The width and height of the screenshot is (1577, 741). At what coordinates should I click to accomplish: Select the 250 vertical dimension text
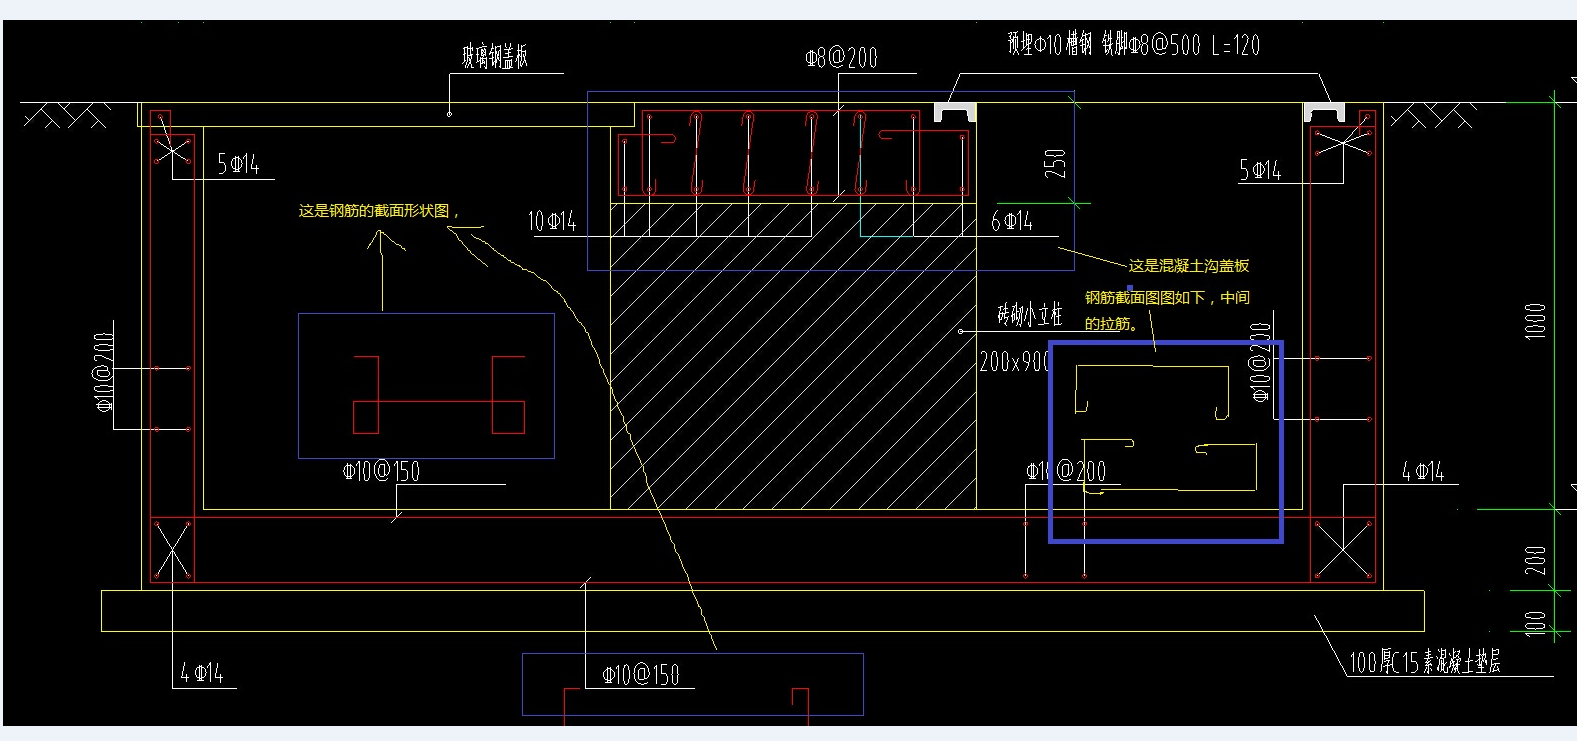[1055, 163]
